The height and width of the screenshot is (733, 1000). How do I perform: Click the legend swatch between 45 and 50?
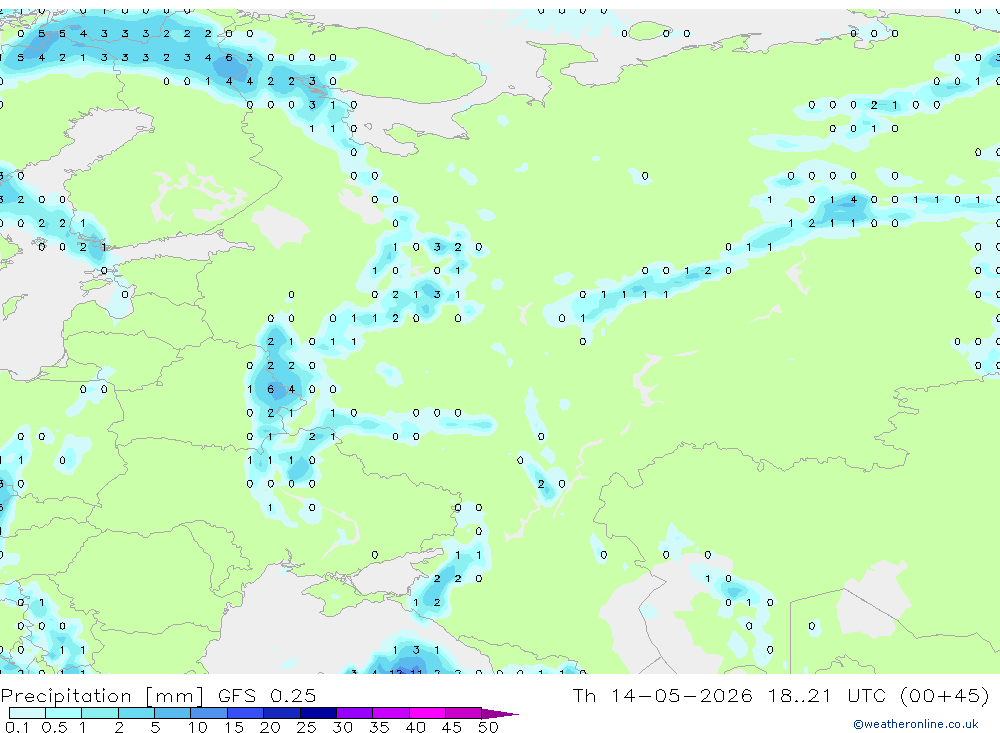[x=464, y=713]
